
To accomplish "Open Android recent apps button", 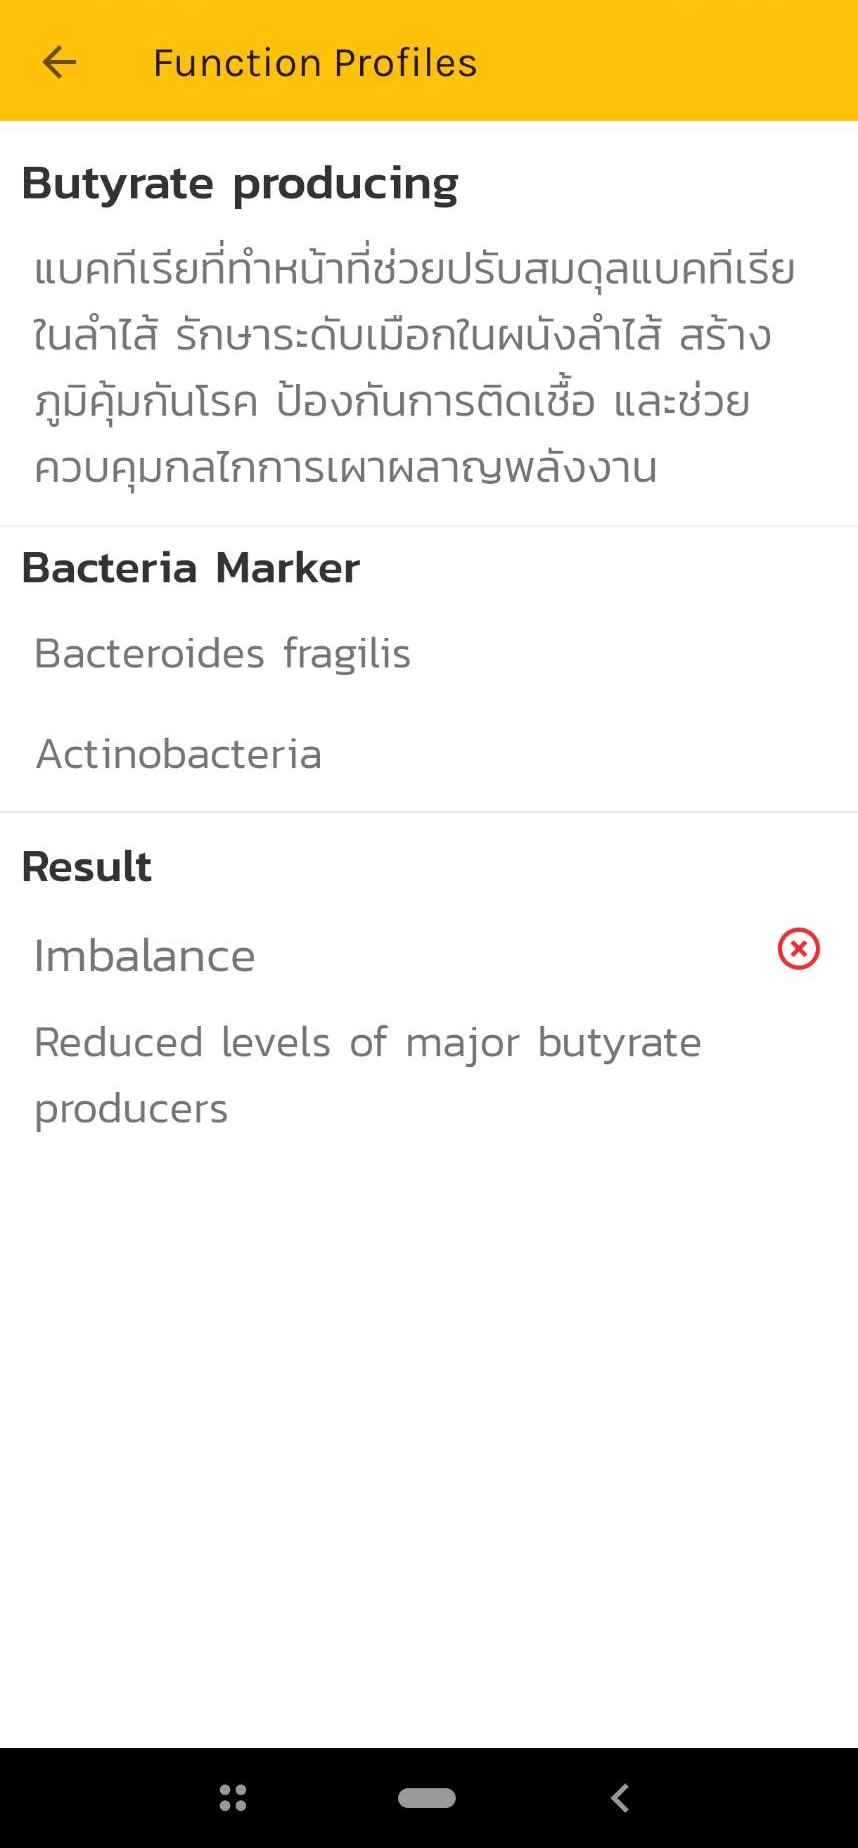I will point(233,1797).
